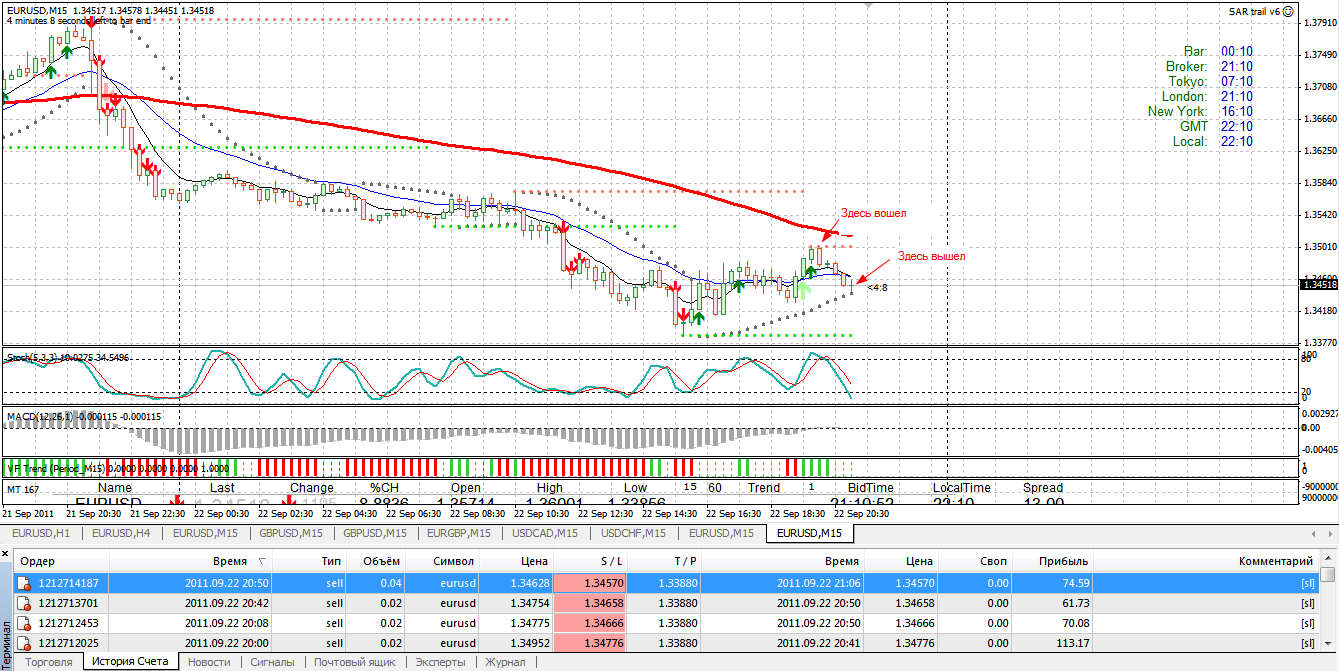Select order number 1212712025
The height and width of the screenshot is (671, 1339).
pos(68,643)
